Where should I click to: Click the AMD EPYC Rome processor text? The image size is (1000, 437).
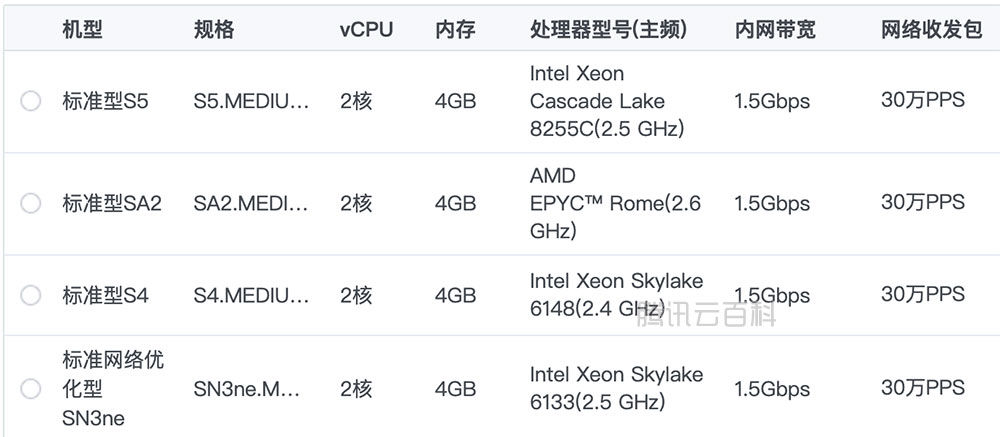[x=615, y=203]
